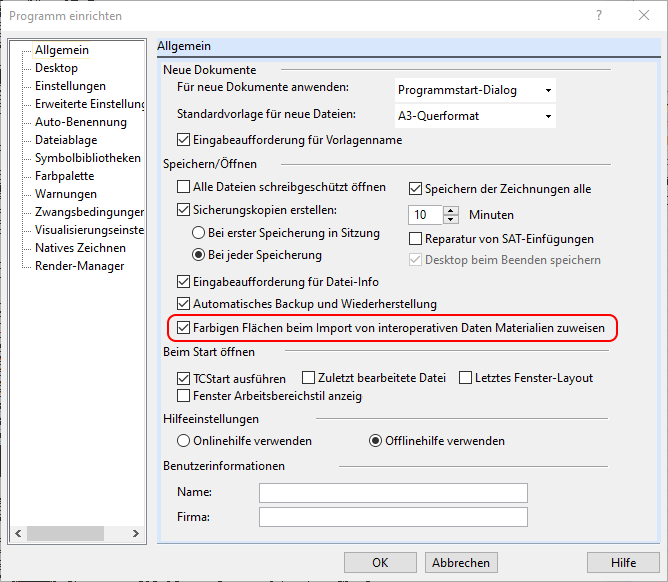Toggle 'Speichern der Zeichnungen alle' checkbox
Image resolution: width=668 pixels, height=582 pixels.
click(415, 189)
